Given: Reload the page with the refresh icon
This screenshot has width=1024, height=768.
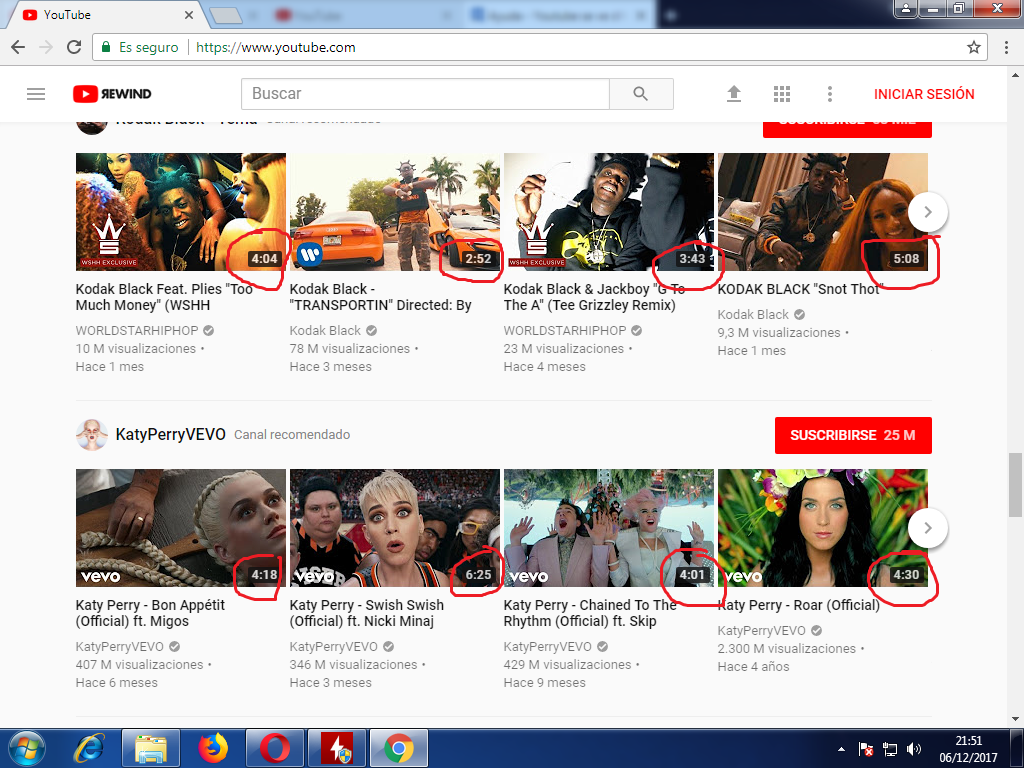Looking at the screenshot, I should [74, 47].
